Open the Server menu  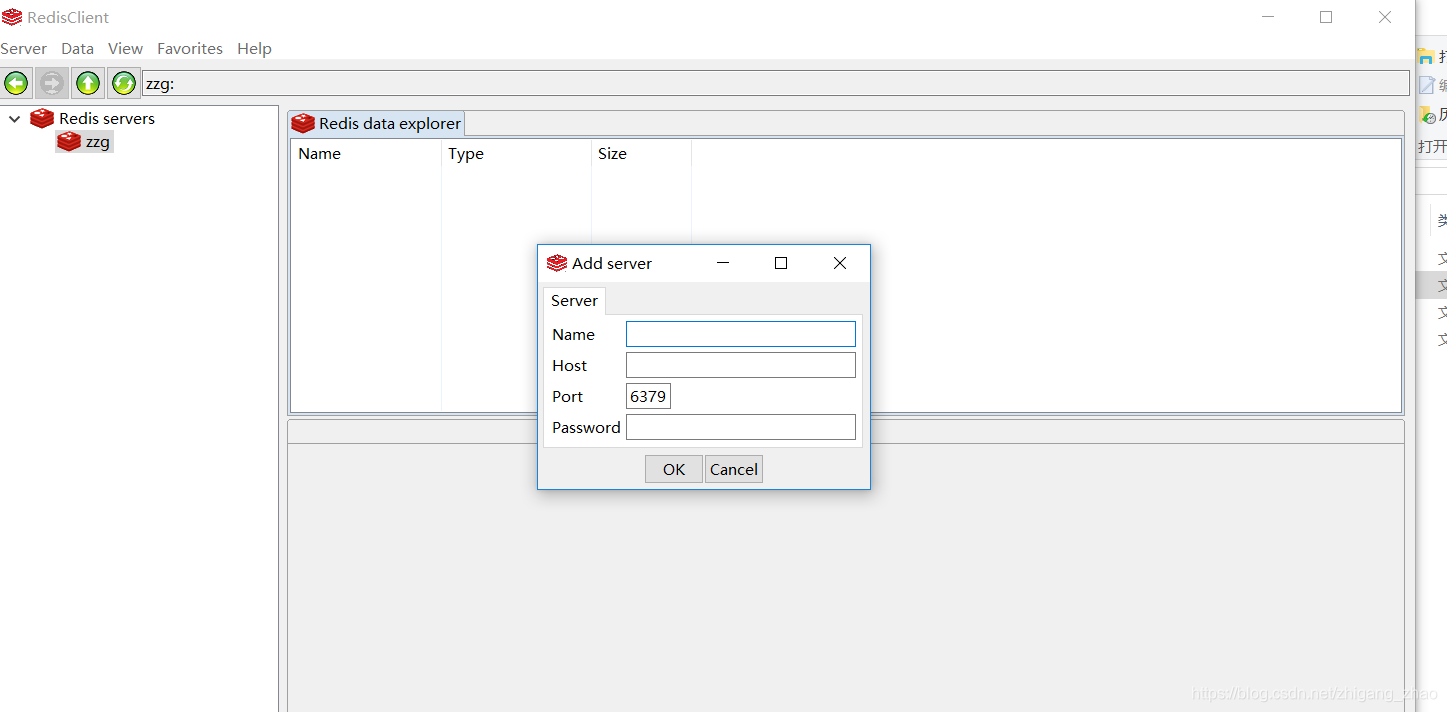(x=23, y=48)
